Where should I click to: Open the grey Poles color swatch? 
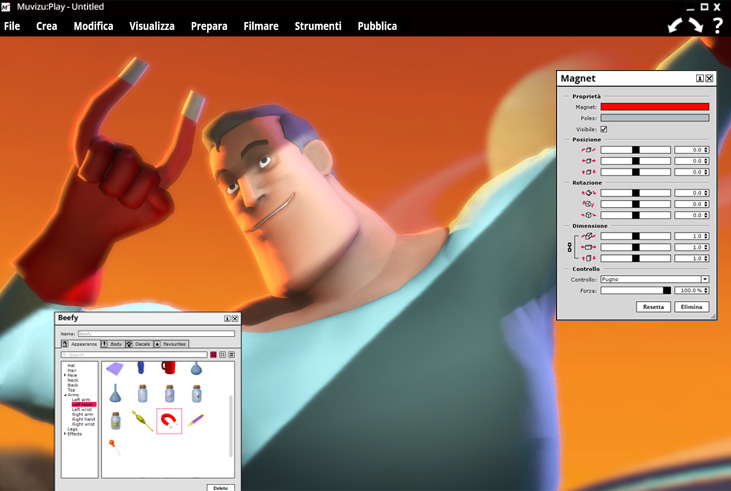point(655,118)
